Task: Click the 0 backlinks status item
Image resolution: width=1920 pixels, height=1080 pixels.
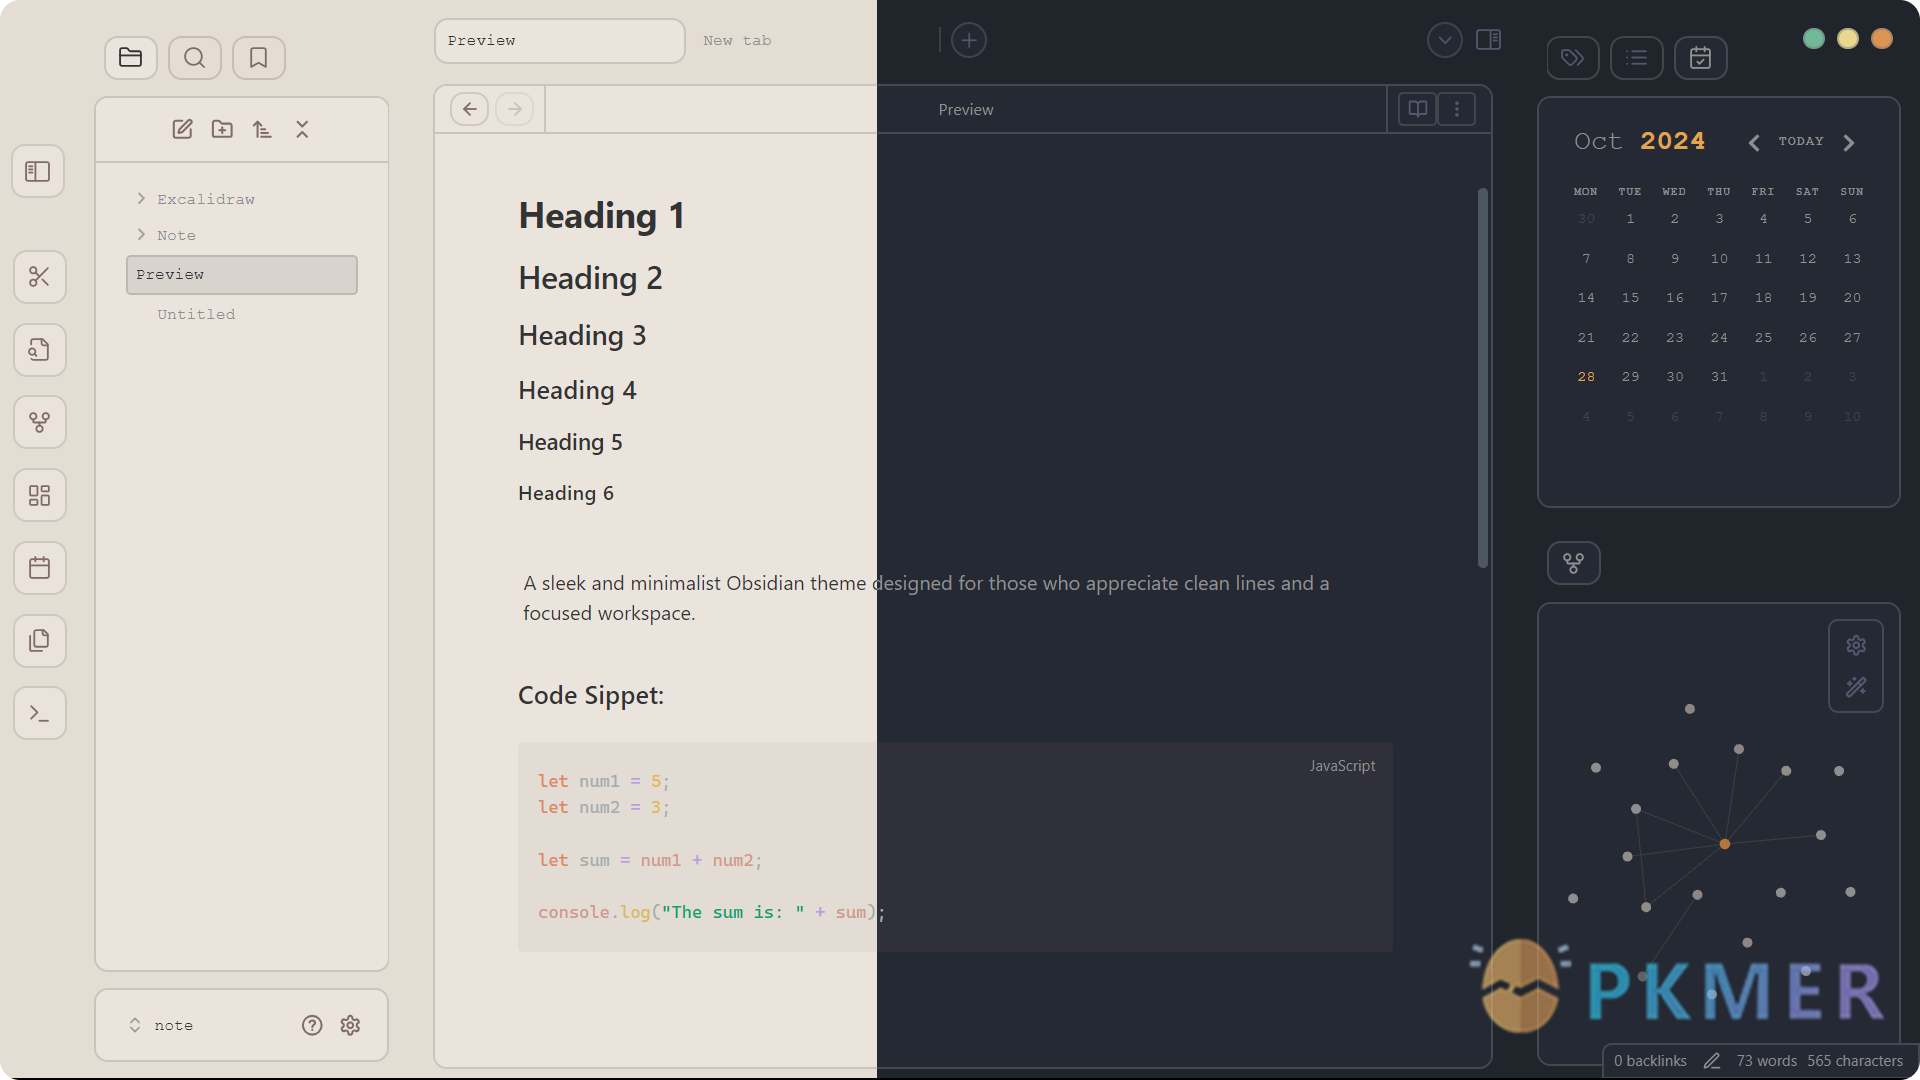Action: (1650, 1061)
